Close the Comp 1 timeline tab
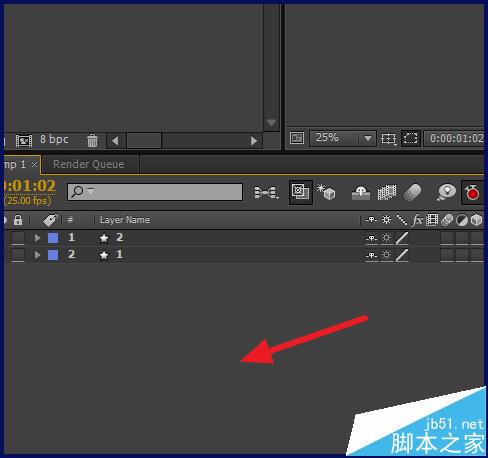This screenshot has height=458, width=488. coord(34,164)
